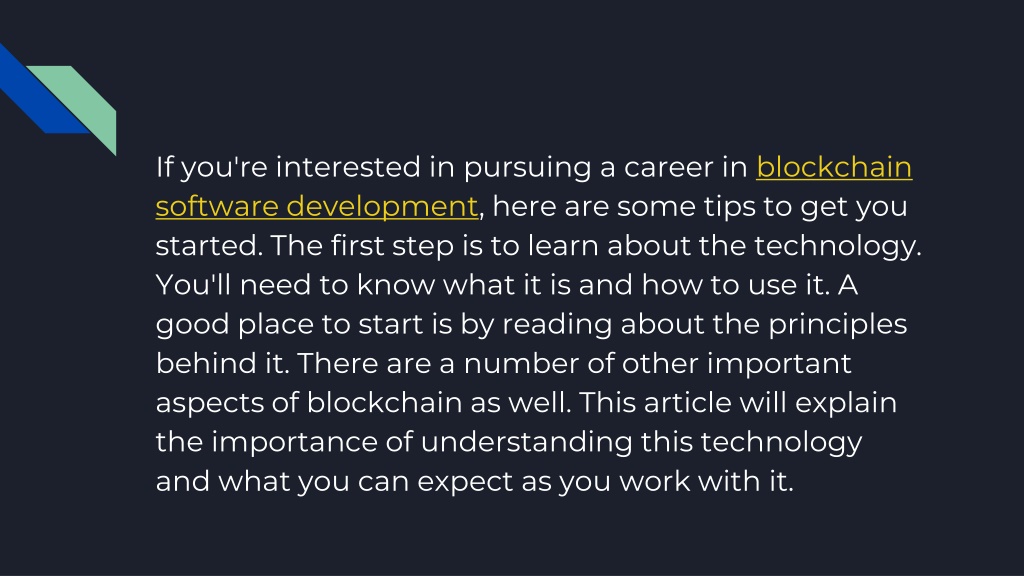The width and height of the screenshot is (1024, 576).
Task: Click the word 'technology.' ending third line
Action: (837, 246)
